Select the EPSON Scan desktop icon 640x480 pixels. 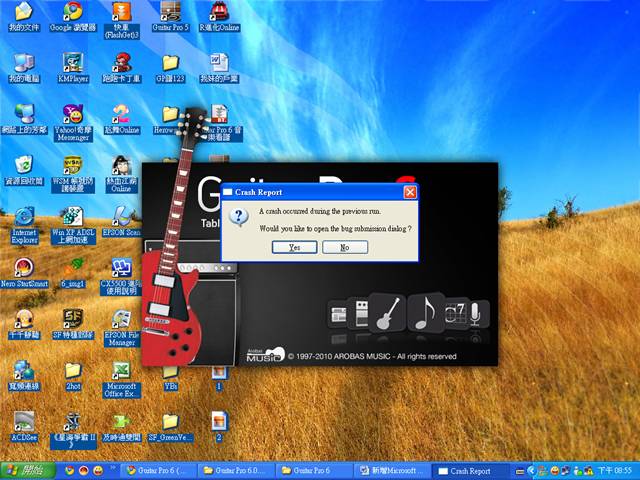point(122,221)
